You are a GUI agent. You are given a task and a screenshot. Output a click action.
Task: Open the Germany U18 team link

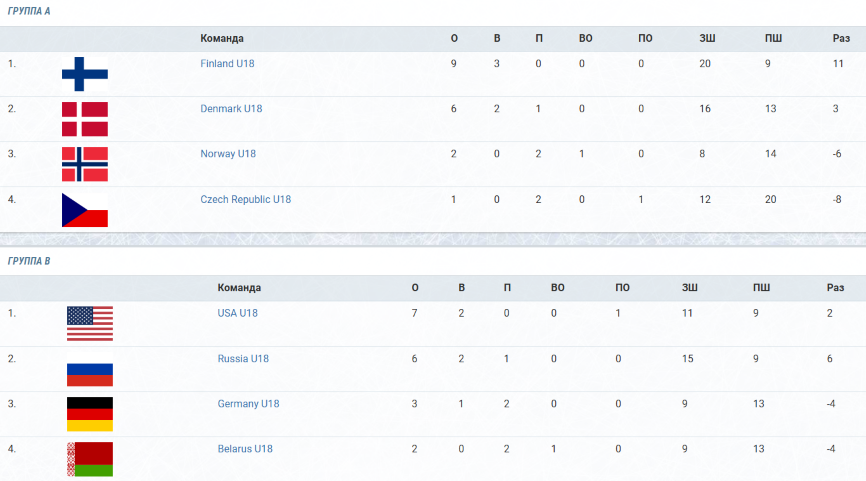(248, 404)
